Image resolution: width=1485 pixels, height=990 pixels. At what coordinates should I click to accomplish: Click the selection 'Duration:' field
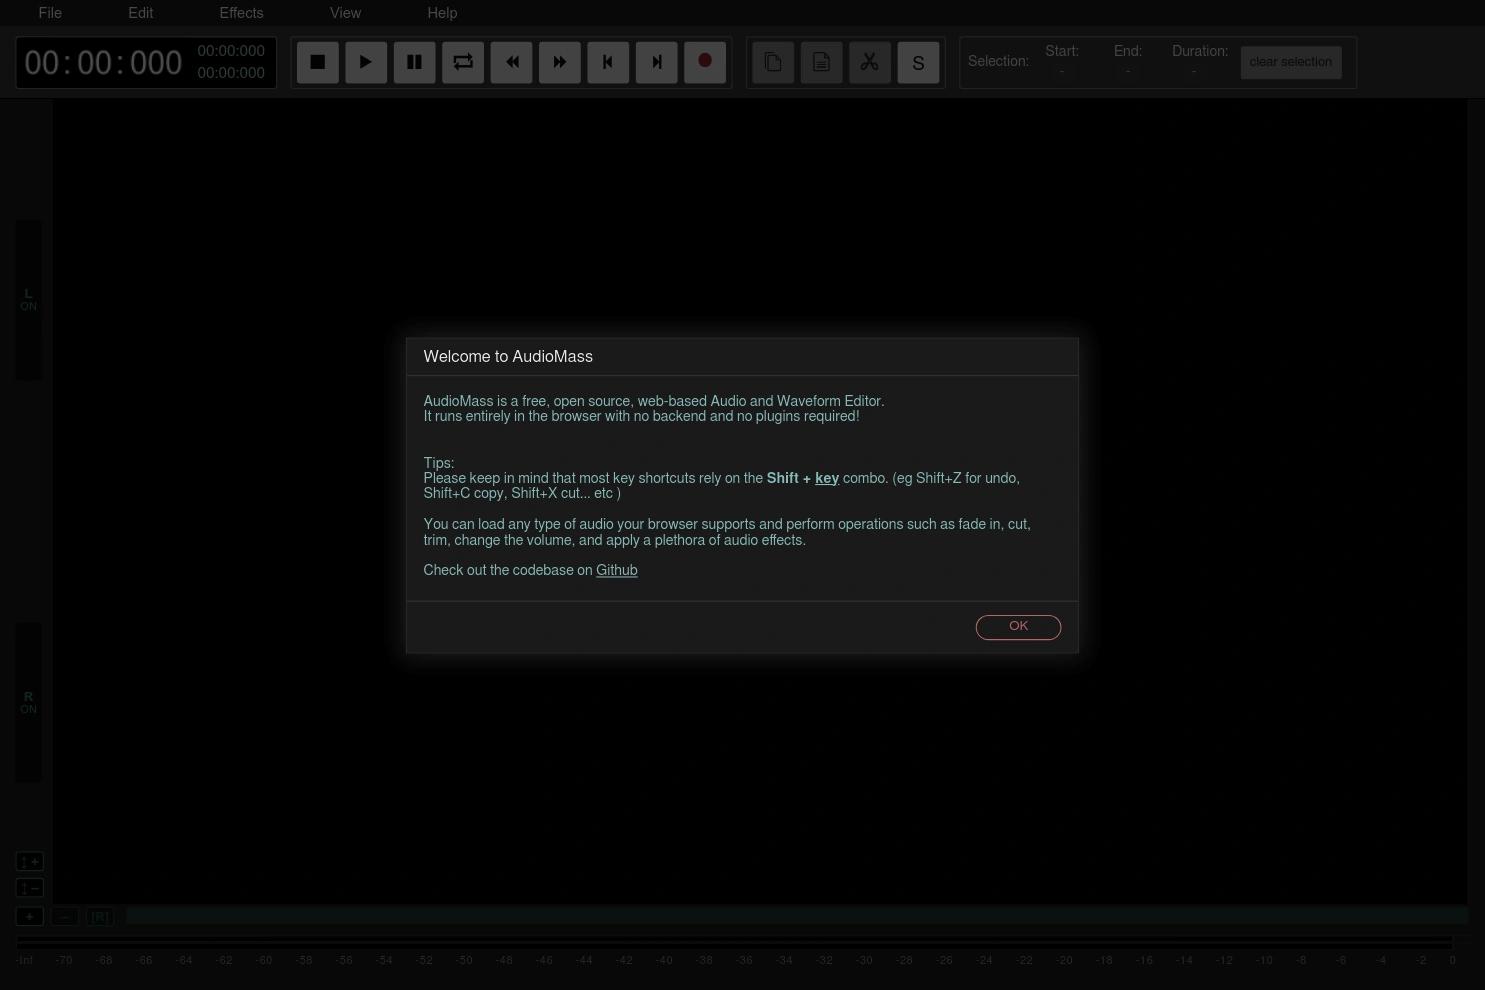coord(1200,61)
